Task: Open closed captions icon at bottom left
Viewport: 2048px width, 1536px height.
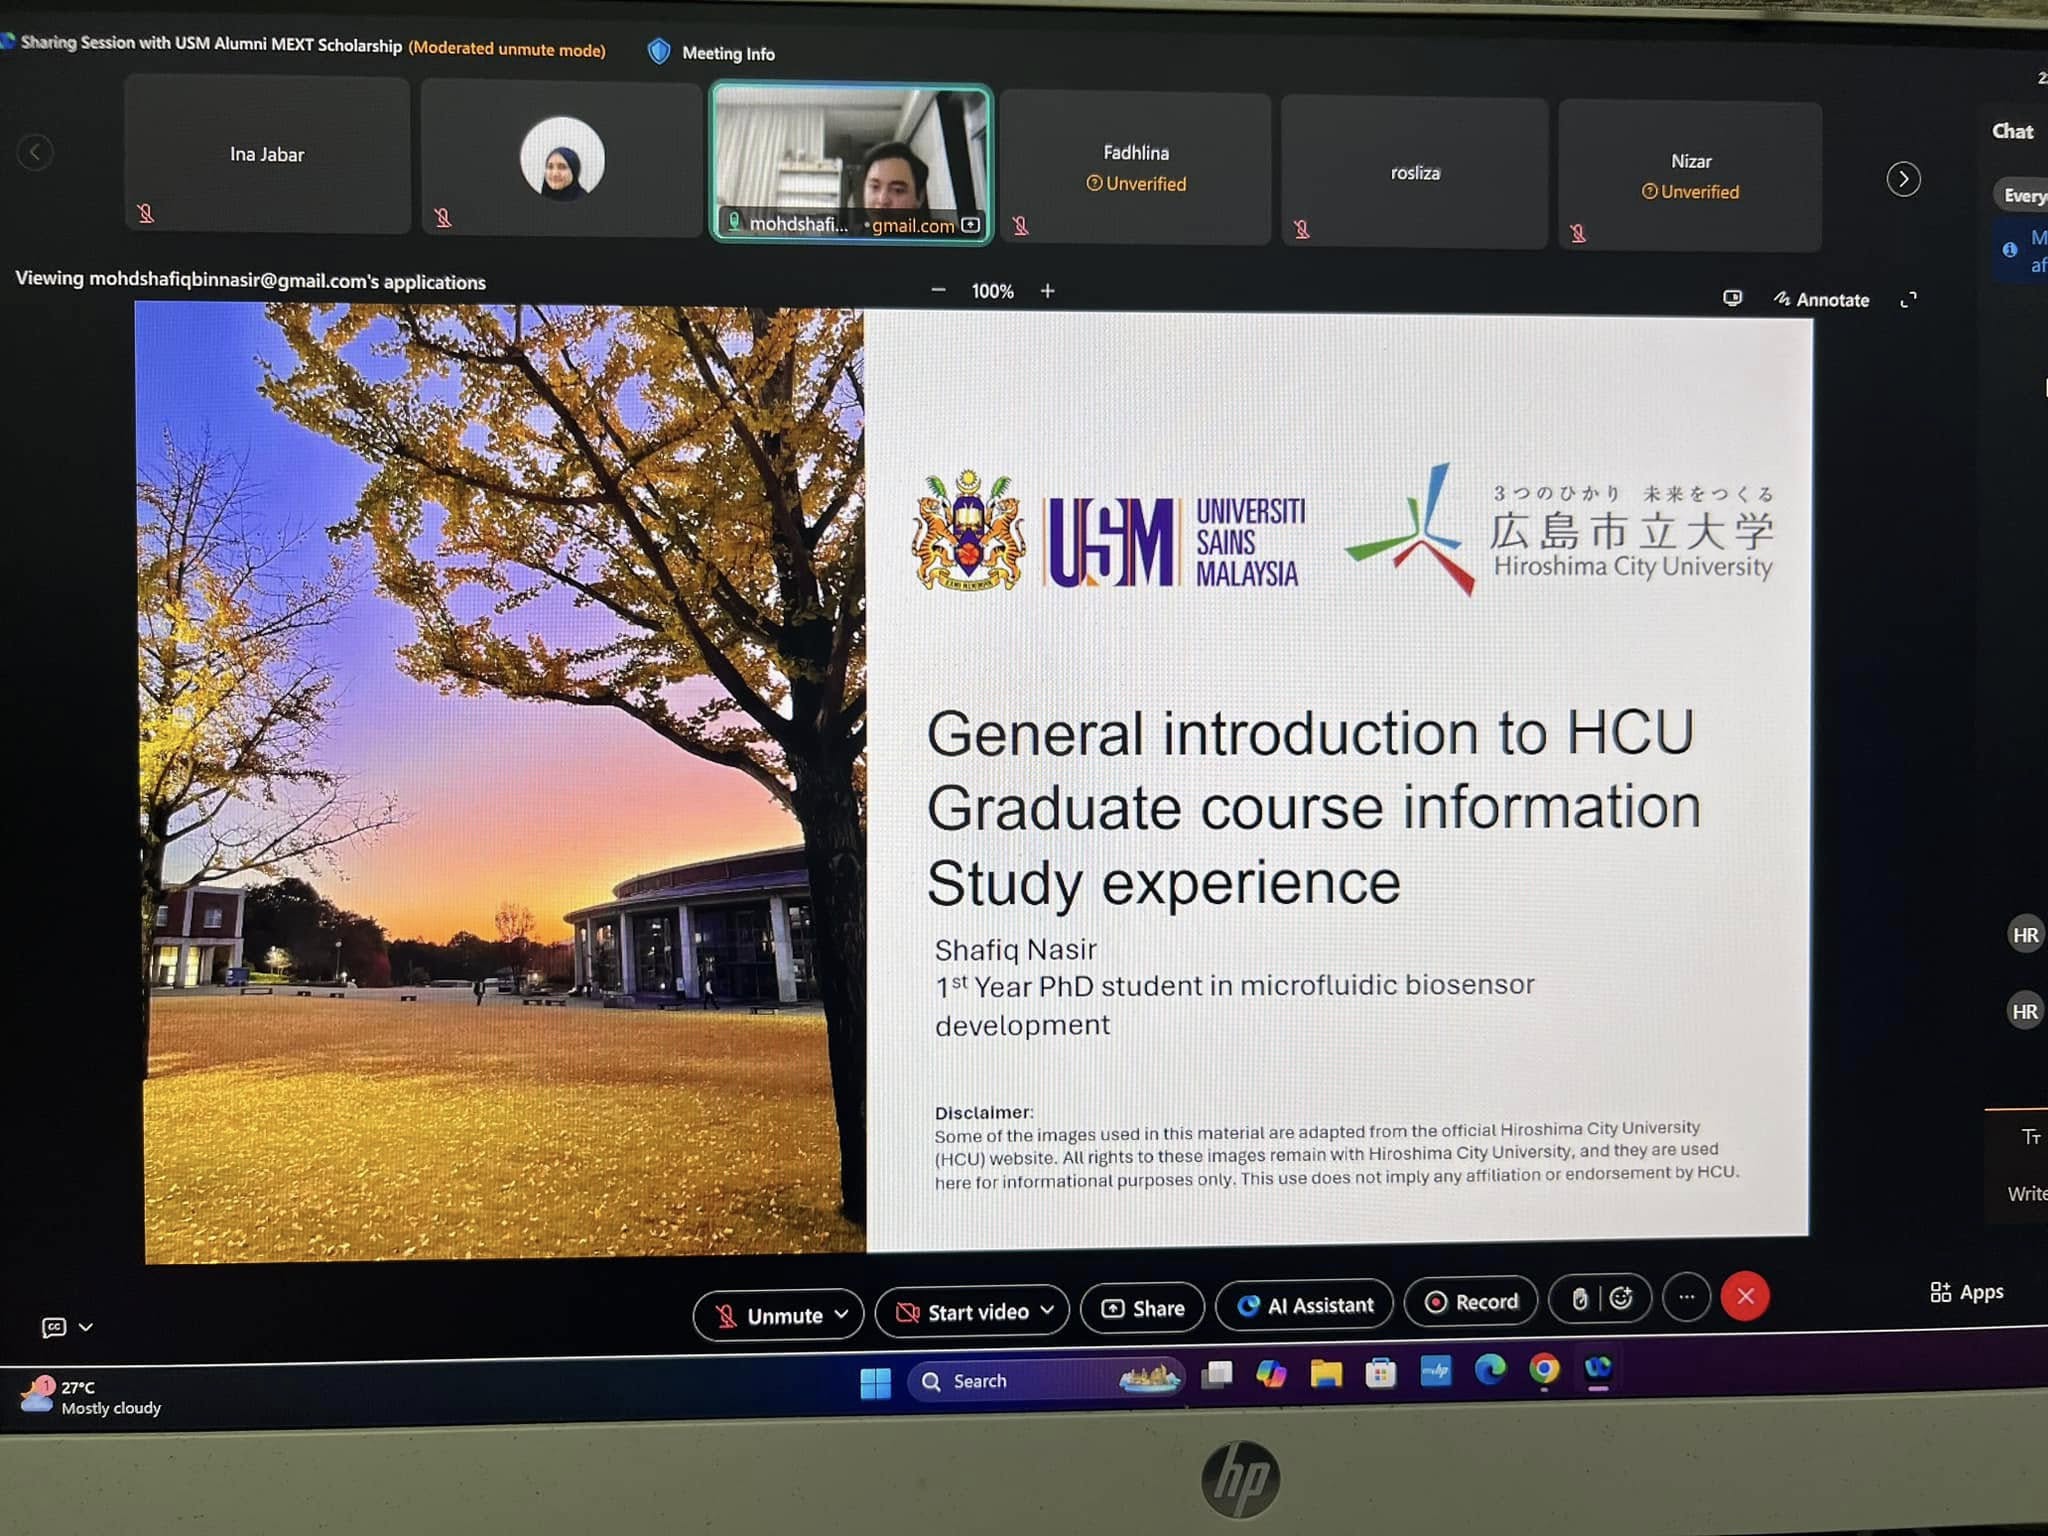Action: (54, 1327)
